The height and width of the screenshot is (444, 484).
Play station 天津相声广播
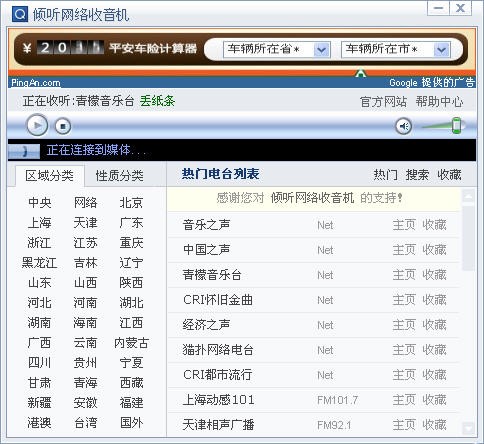pos(218,425)
